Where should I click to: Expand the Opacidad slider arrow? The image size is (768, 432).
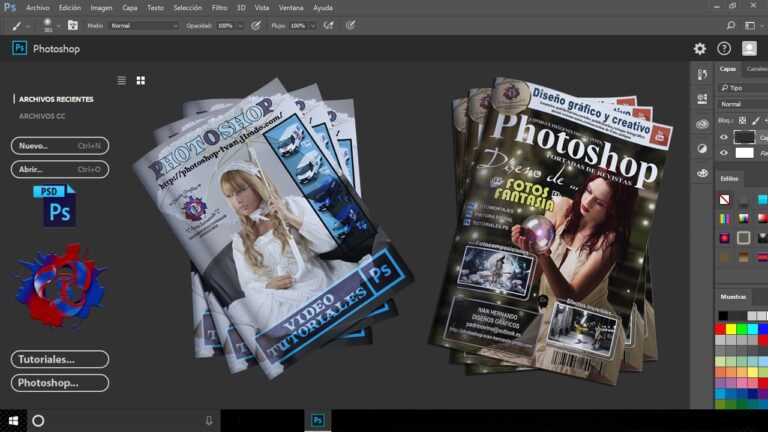click(x=240, y=26)
